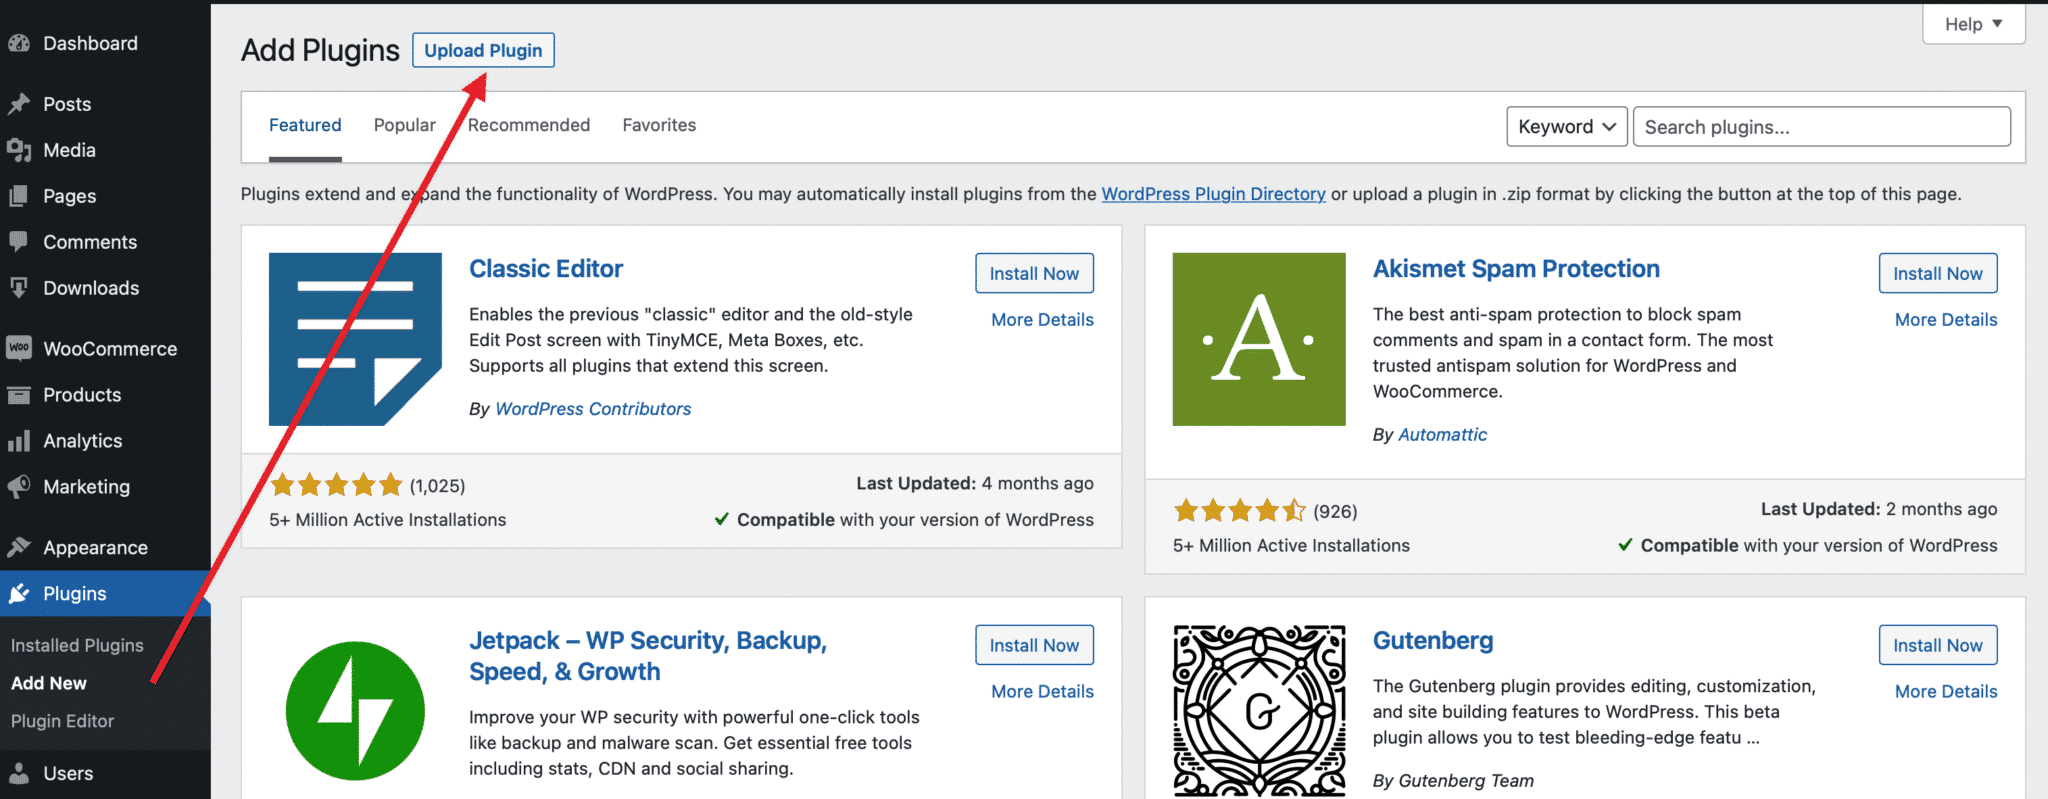Open the Gutenberg title link
The height and width of the screenshot is (799, 2048).
click(1433, 641)
